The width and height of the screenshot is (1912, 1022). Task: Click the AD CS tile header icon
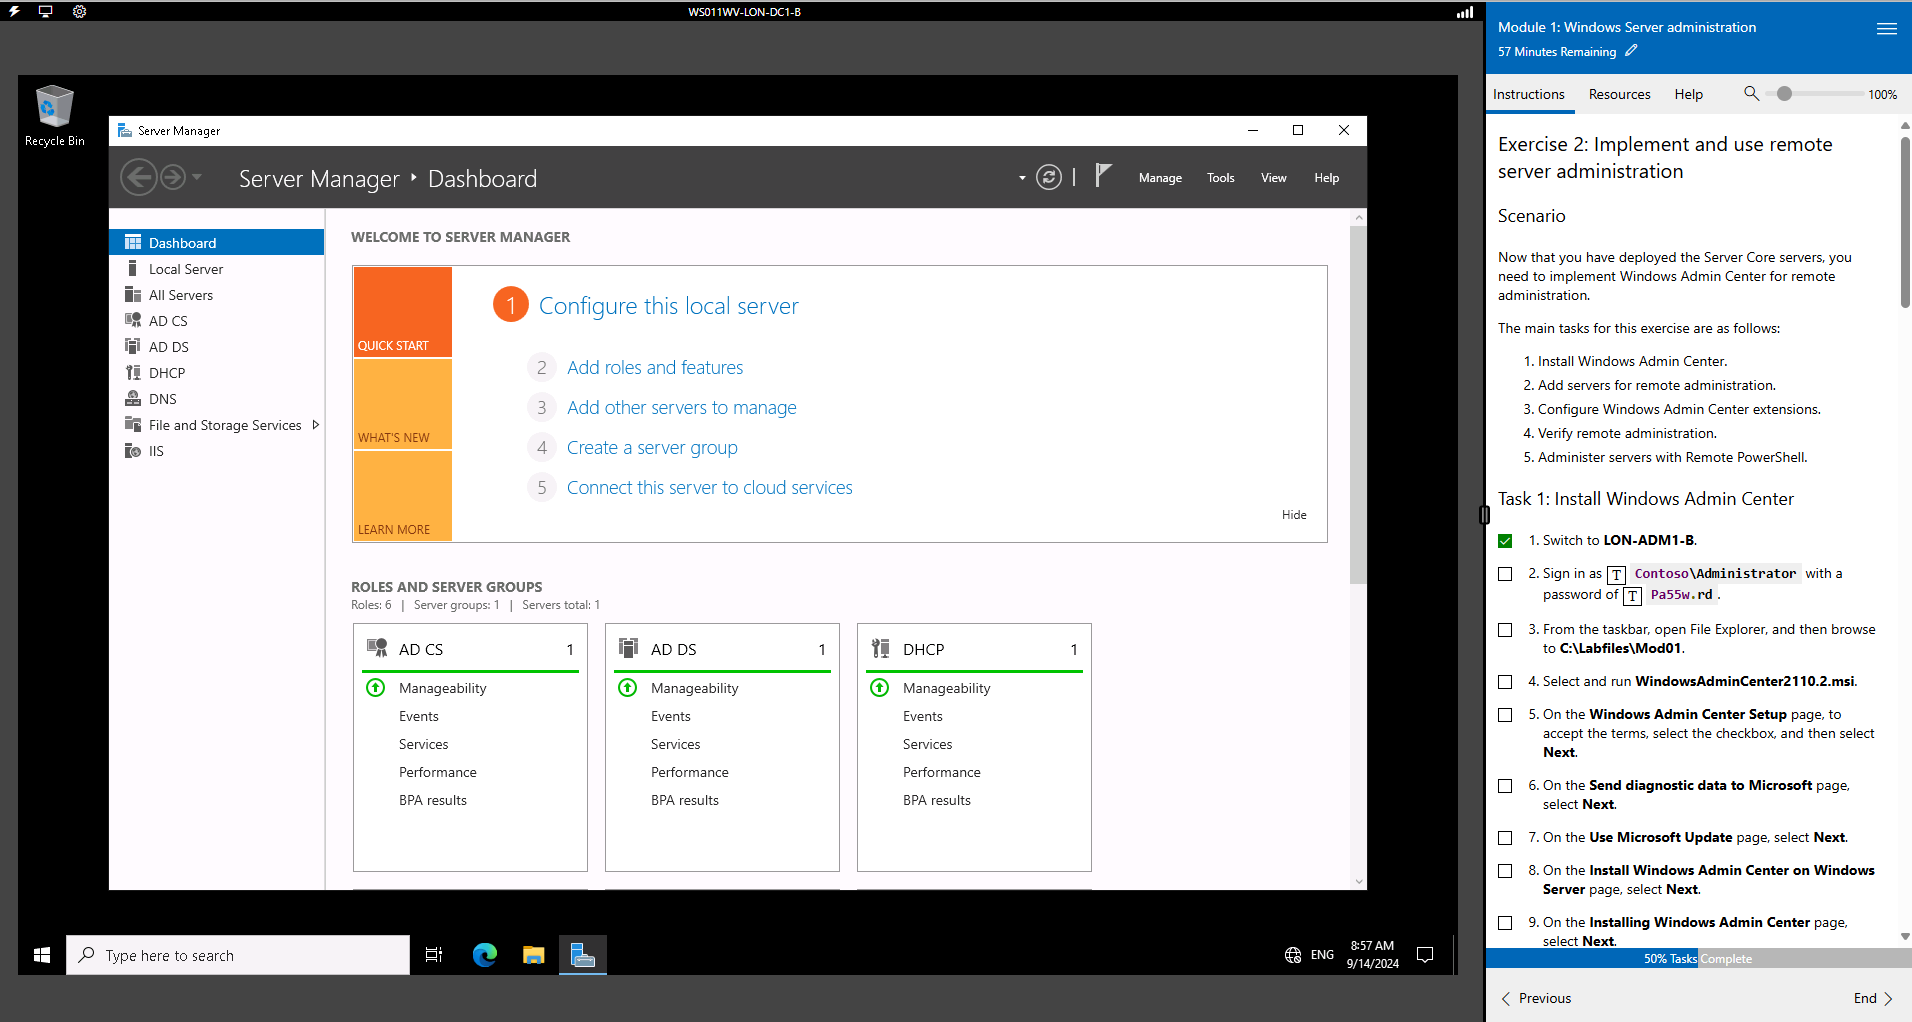377,648
